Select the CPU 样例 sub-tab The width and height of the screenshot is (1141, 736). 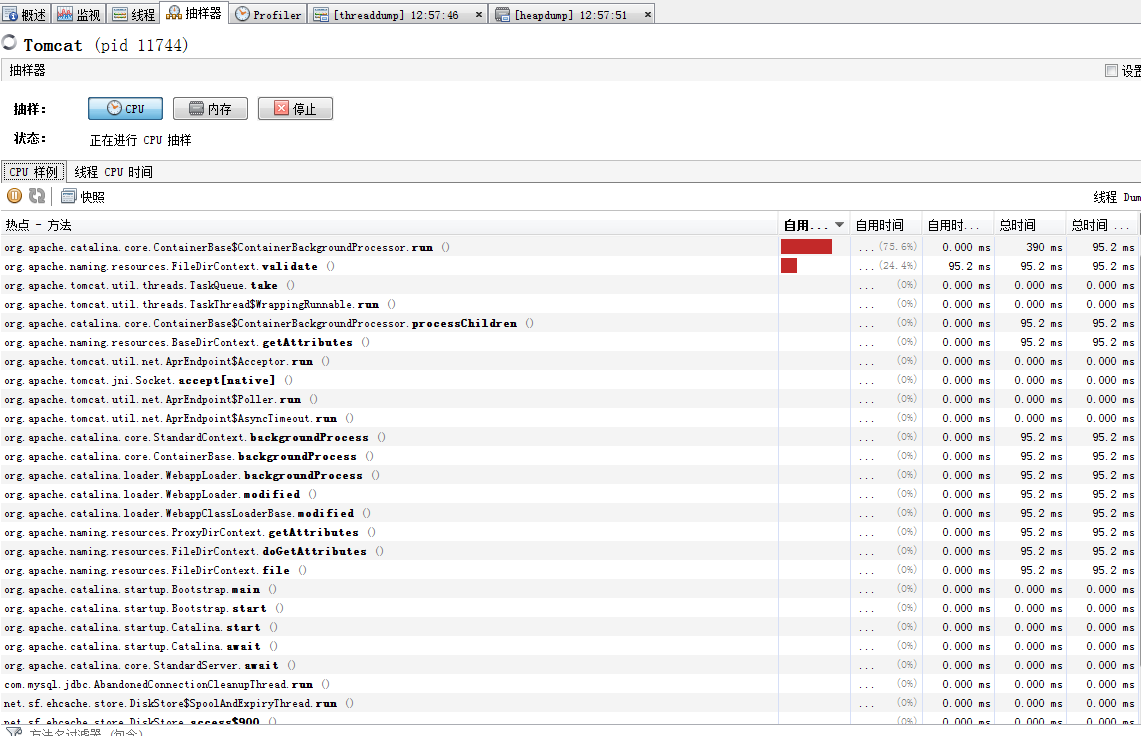click(x=33, y=172)
